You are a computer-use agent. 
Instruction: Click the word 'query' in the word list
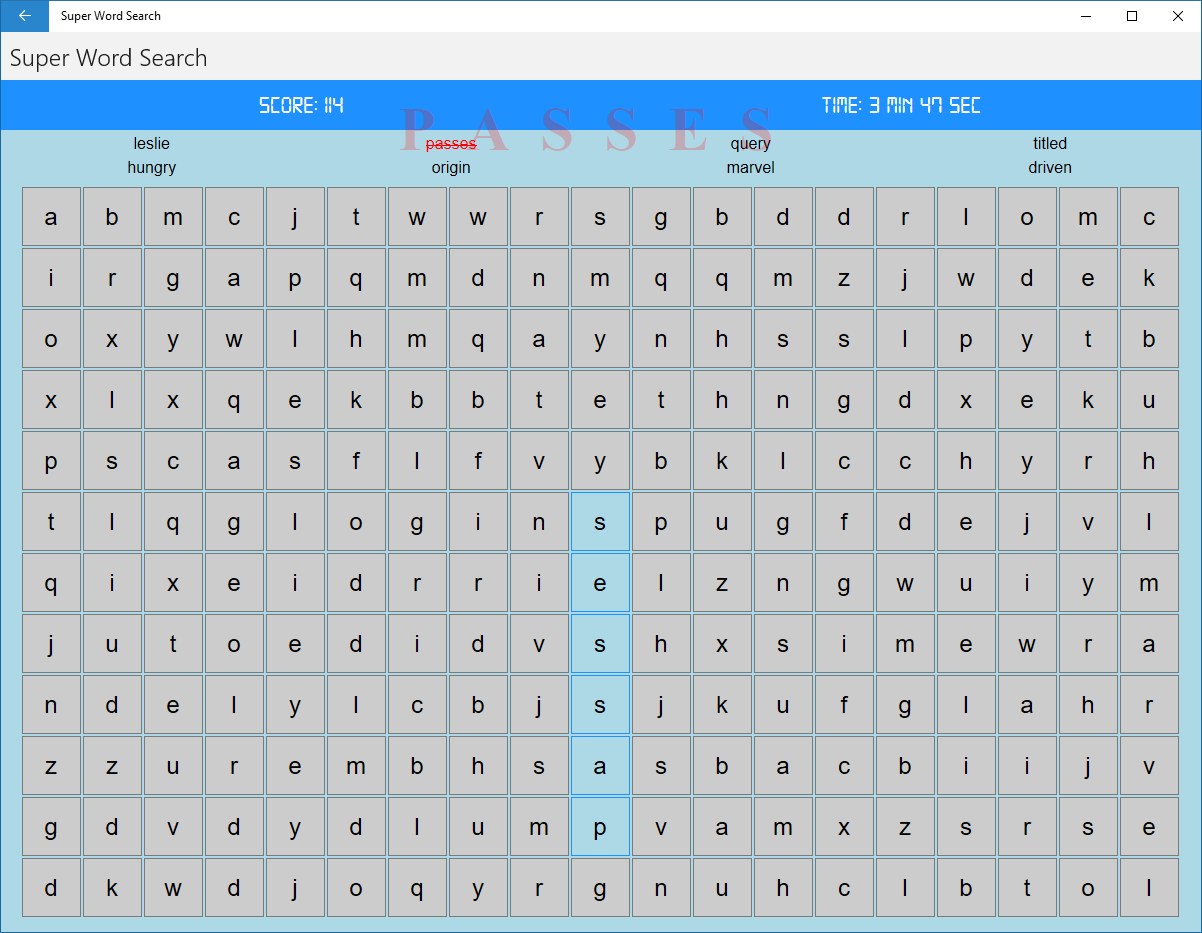[750, 143]
